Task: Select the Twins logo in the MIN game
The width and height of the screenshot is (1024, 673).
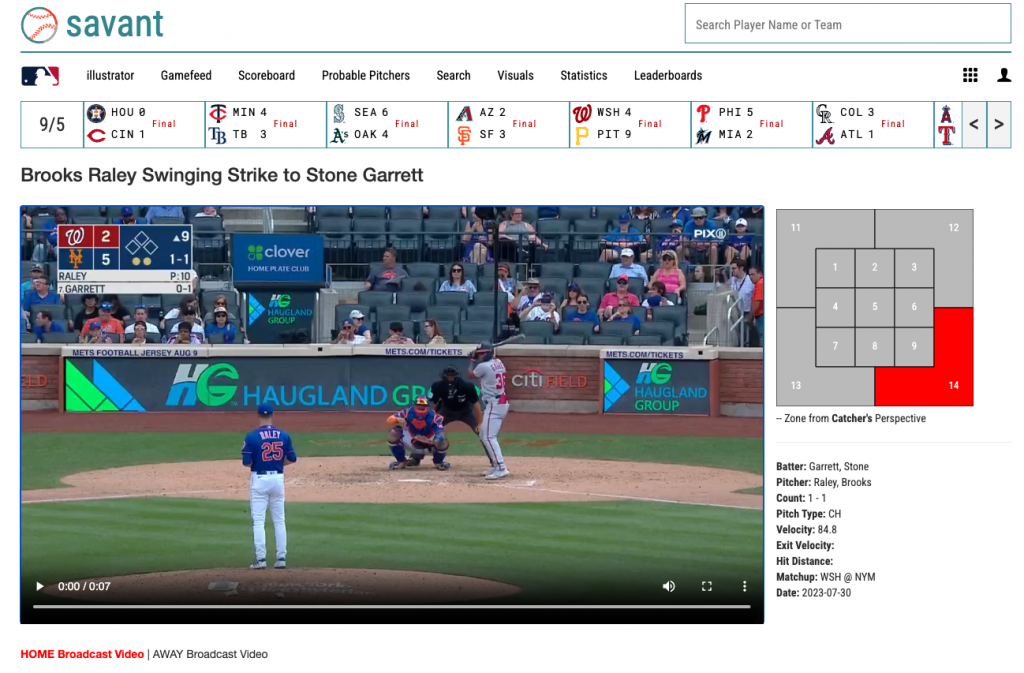Action: click(x=219, y=112)
